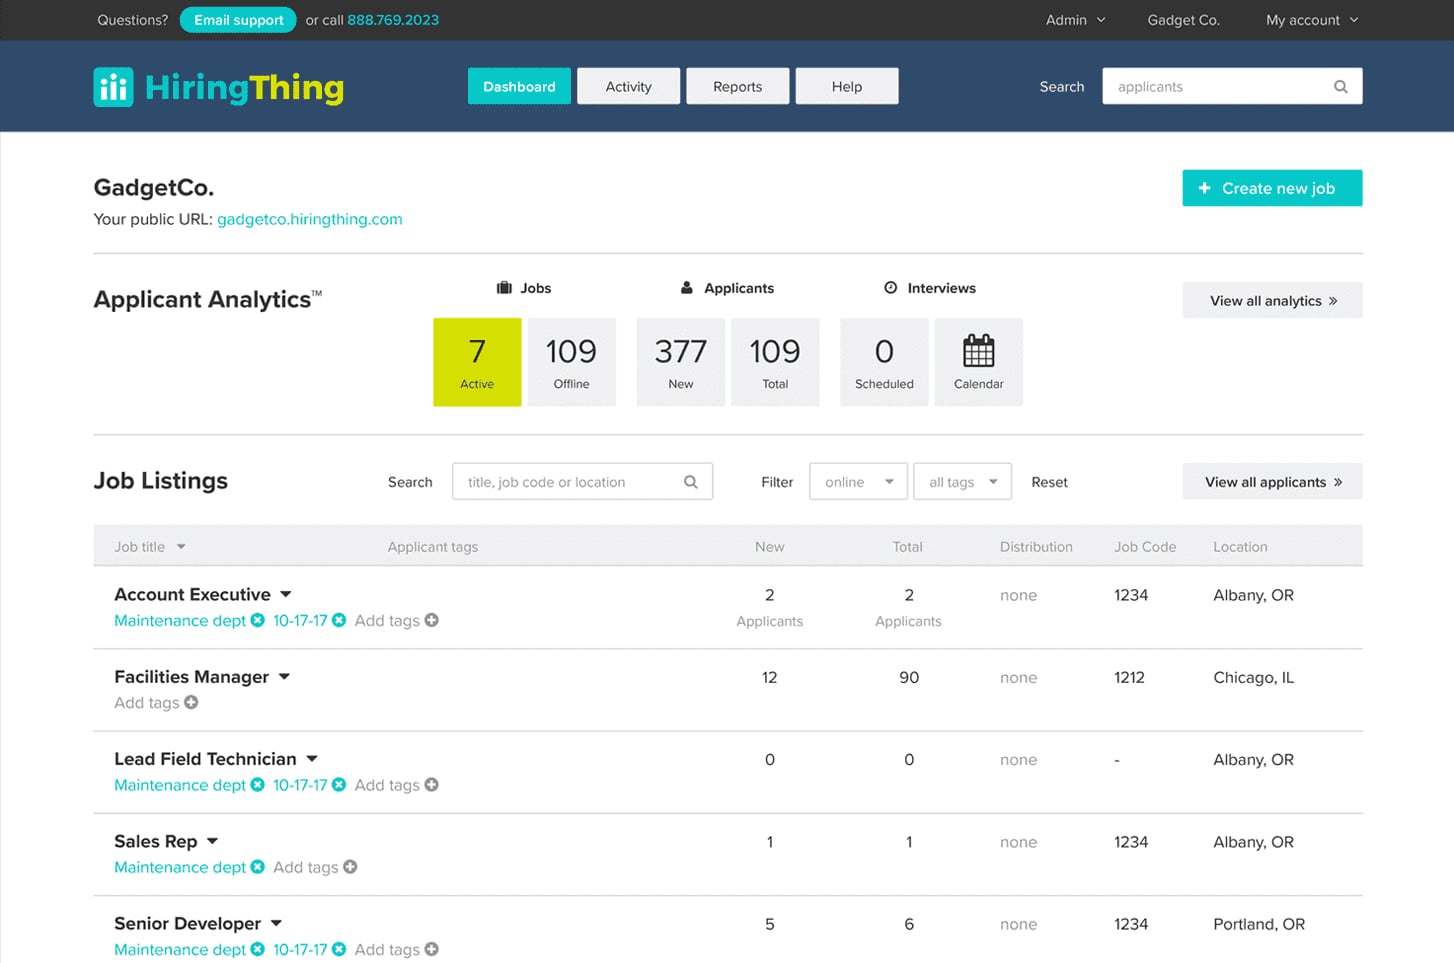Open the interviews Calendar tile
The image size is (1454, 963).
click(978, 362)
